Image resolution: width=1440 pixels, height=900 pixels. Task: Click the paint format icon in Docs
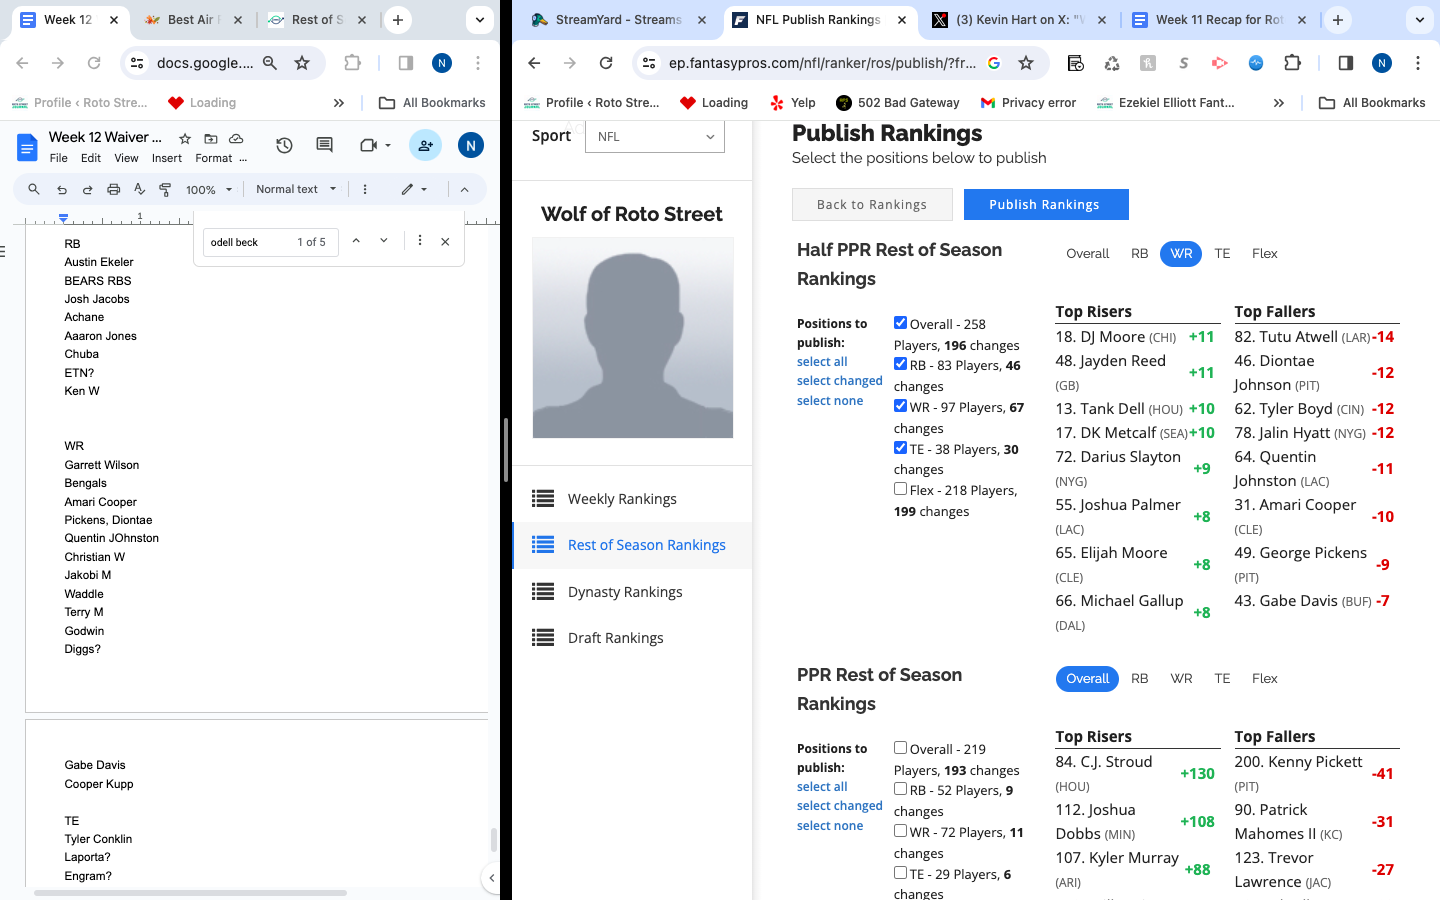coord(165,189)
